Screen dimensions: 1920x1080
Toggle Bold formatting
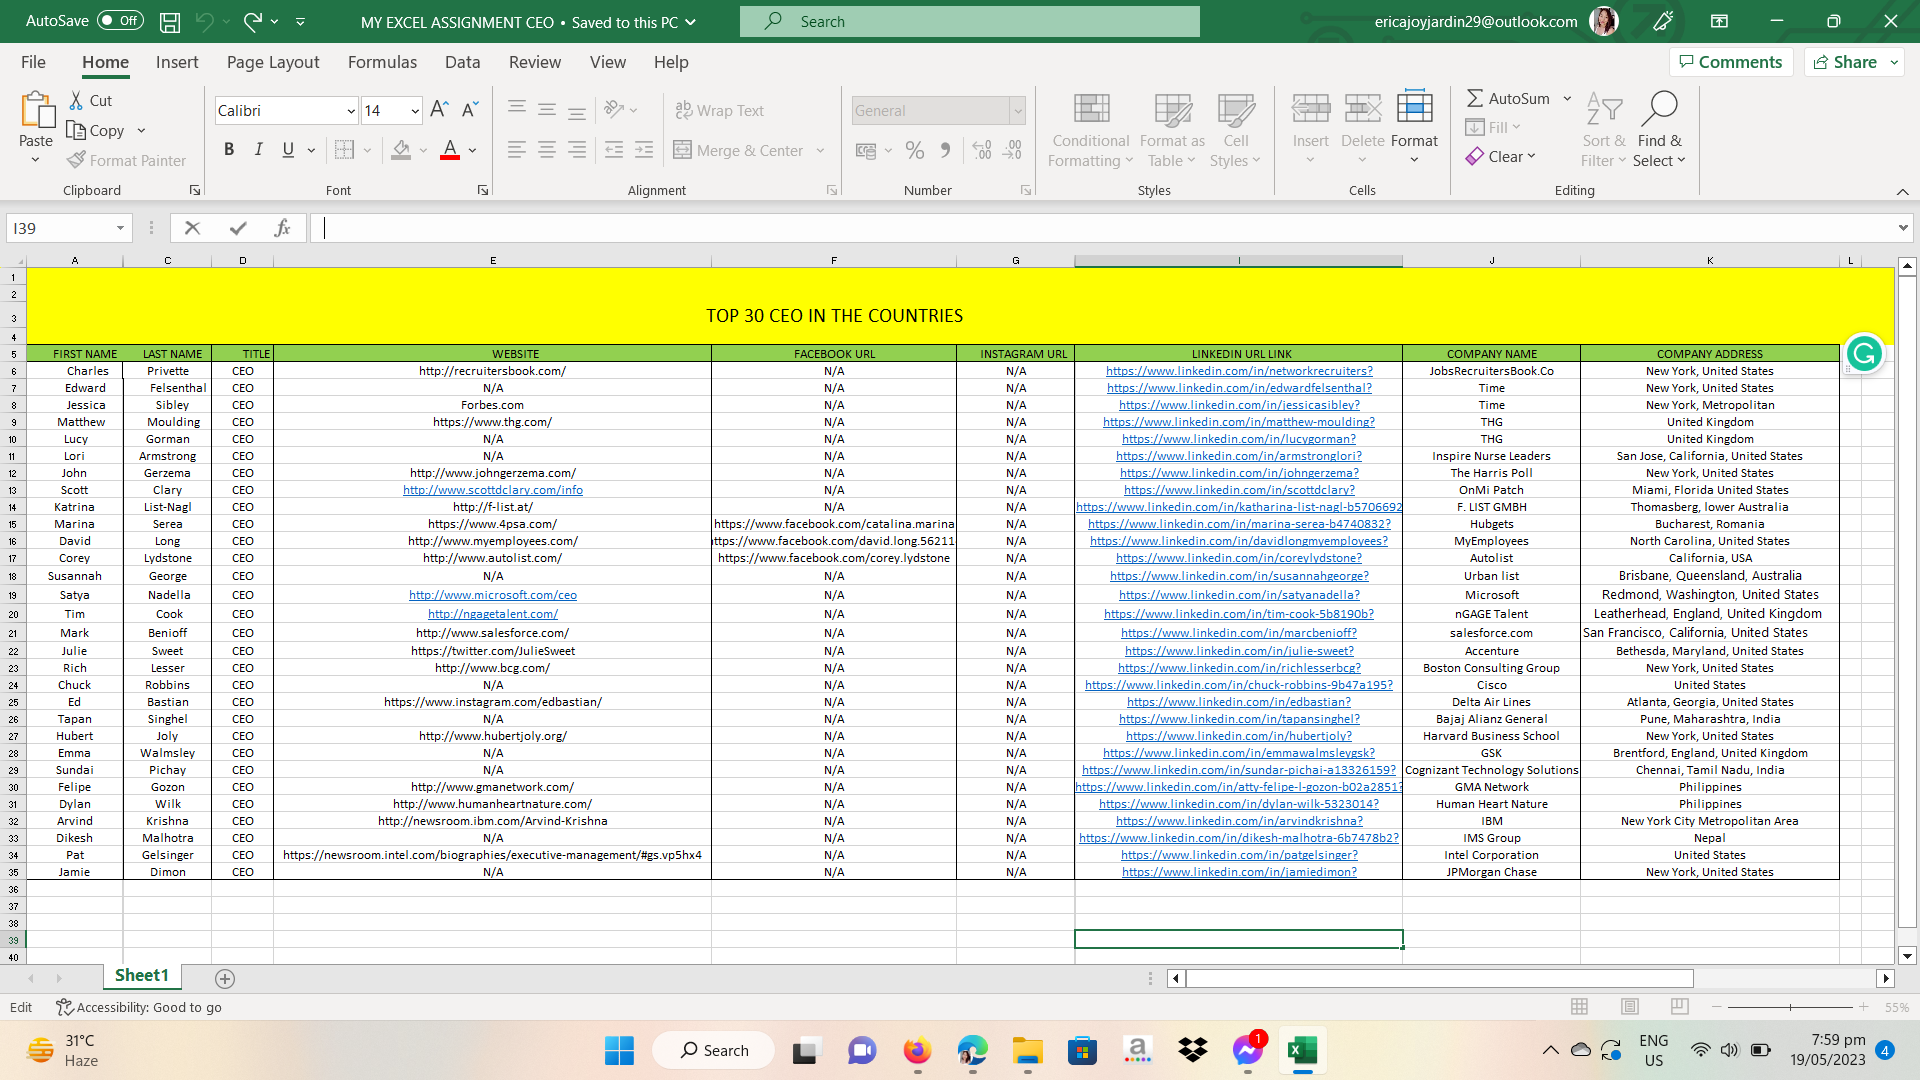tap(229, 150)
